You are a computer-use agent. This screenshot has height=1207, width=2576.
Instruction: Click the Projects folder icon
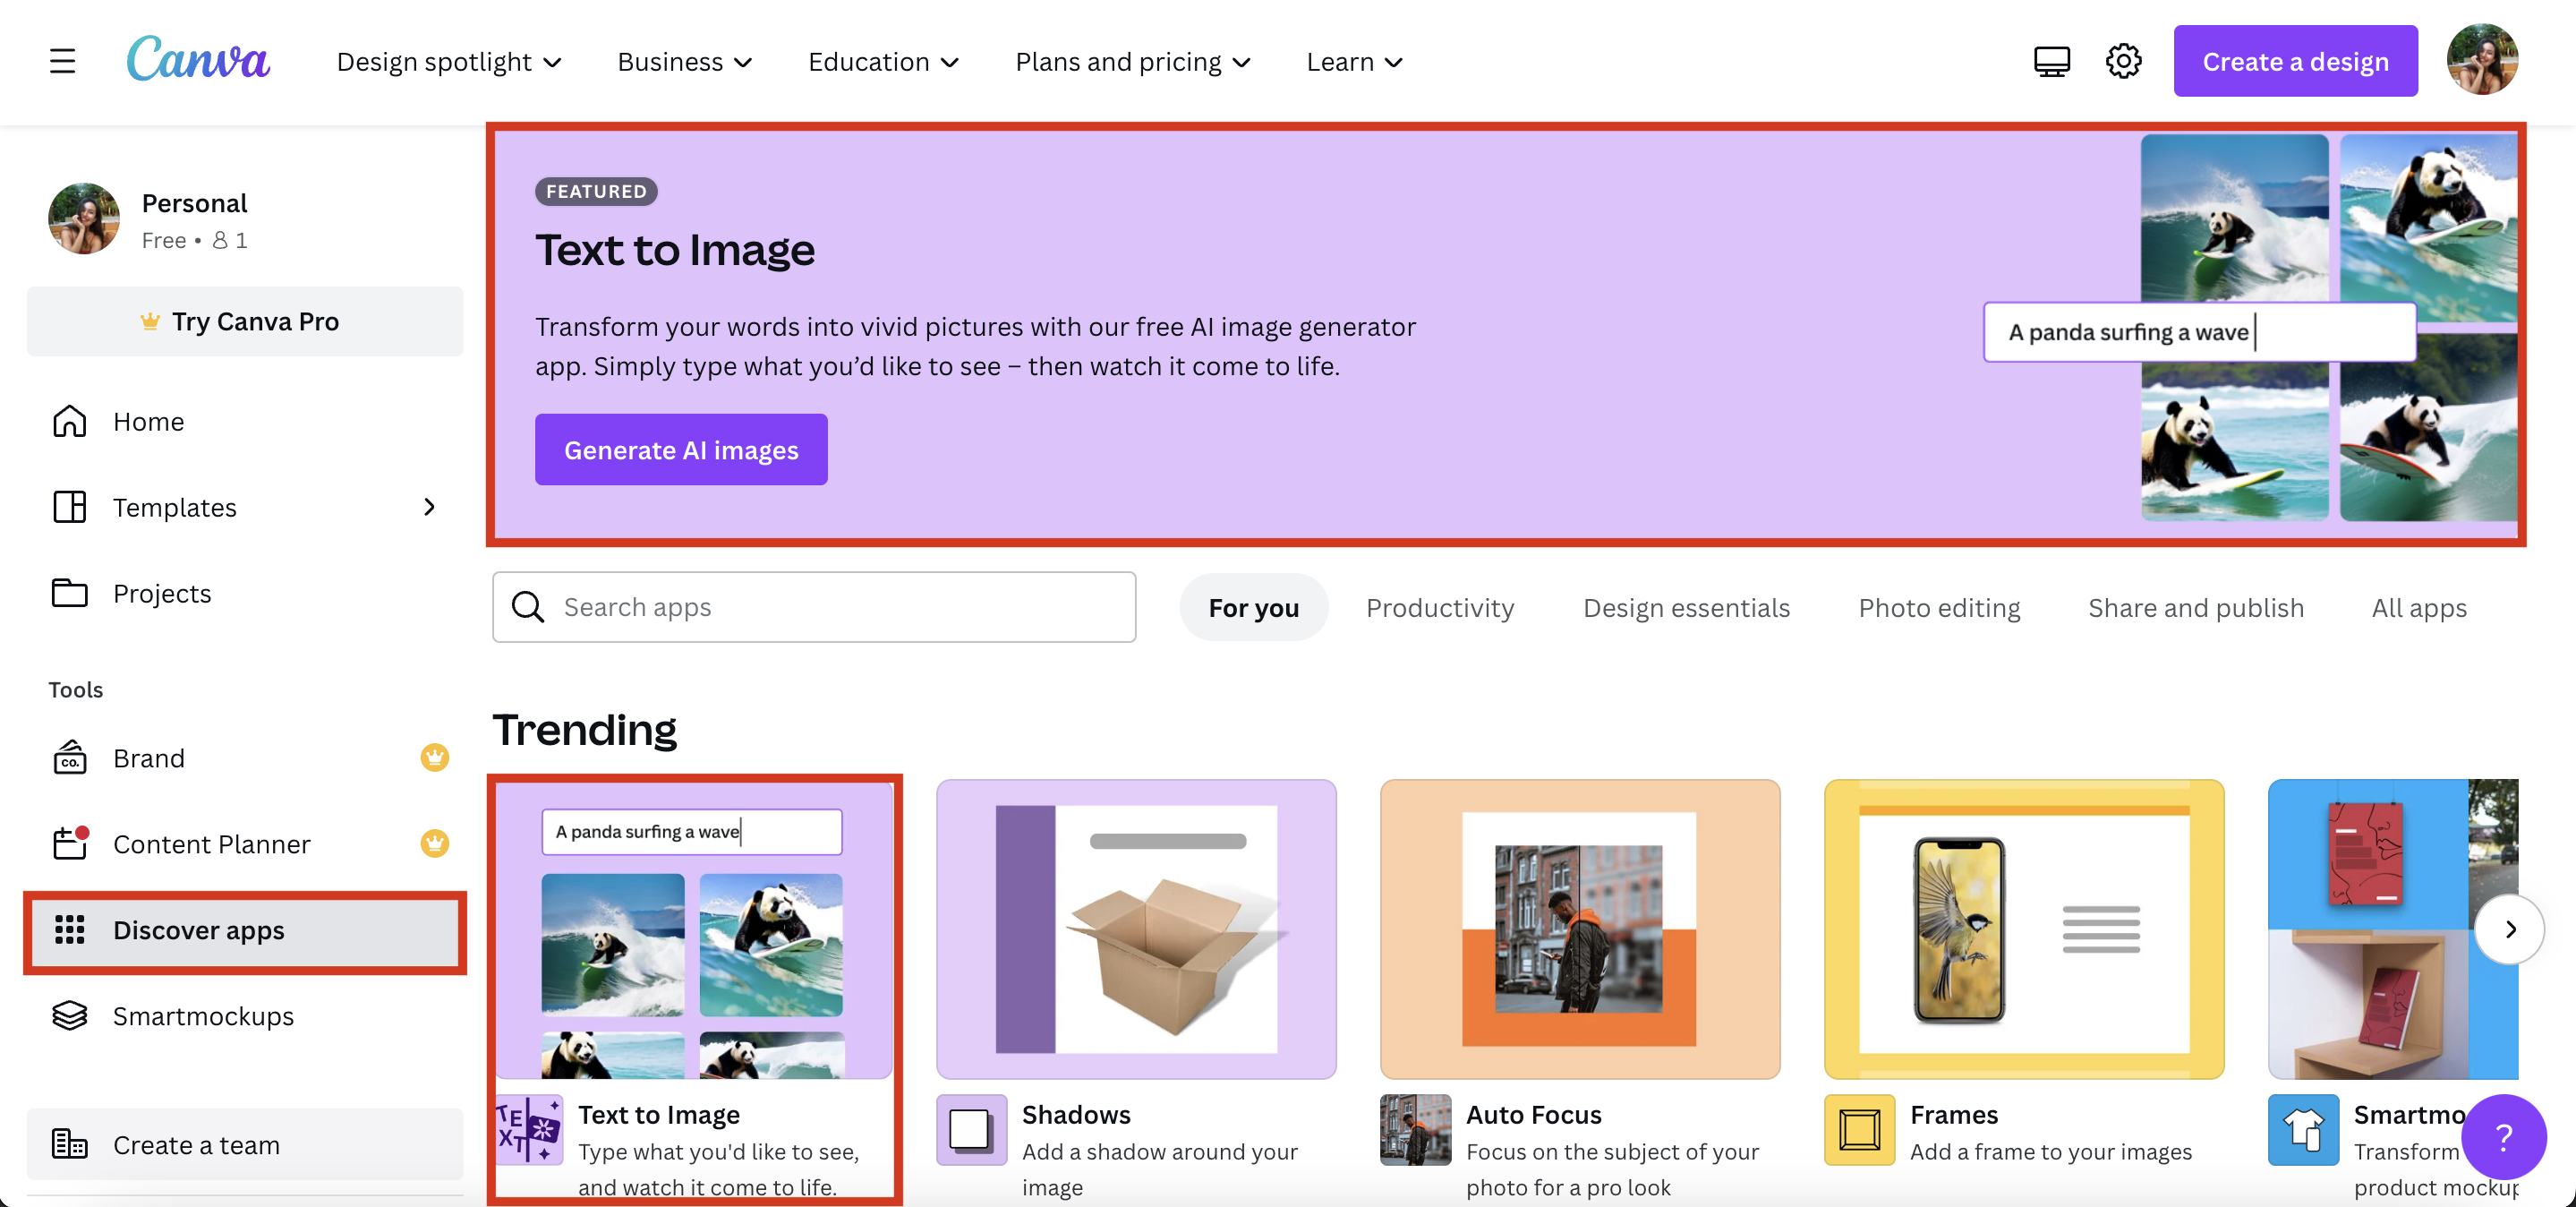click(69, 593)
